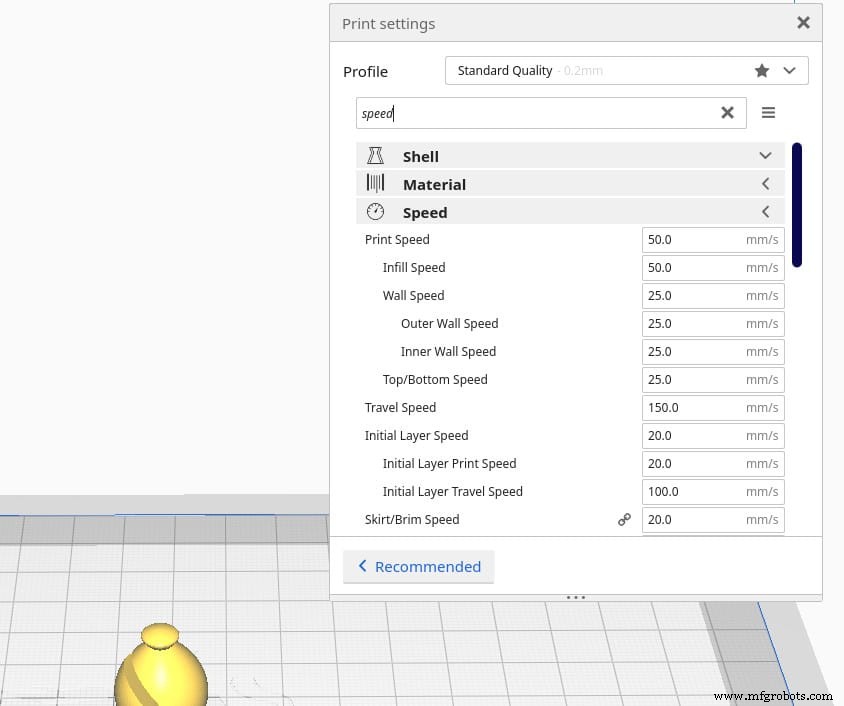Edit the Initial Layer Print Speed field

700,463
